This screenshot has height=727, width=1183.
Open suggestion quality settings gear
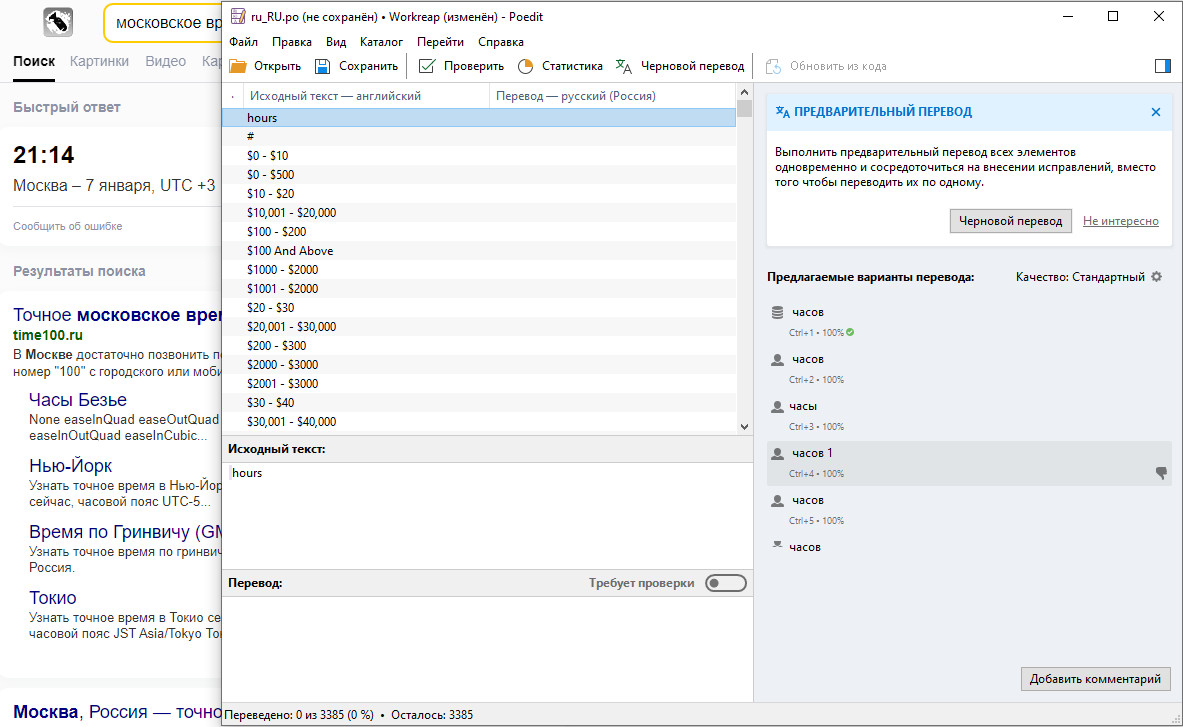point(1157,277)
